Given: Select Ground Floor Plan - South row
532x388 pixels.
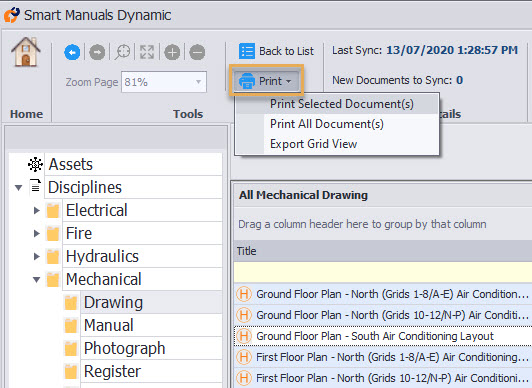Looking at the screenshot, I should click(x=383, y=336).
